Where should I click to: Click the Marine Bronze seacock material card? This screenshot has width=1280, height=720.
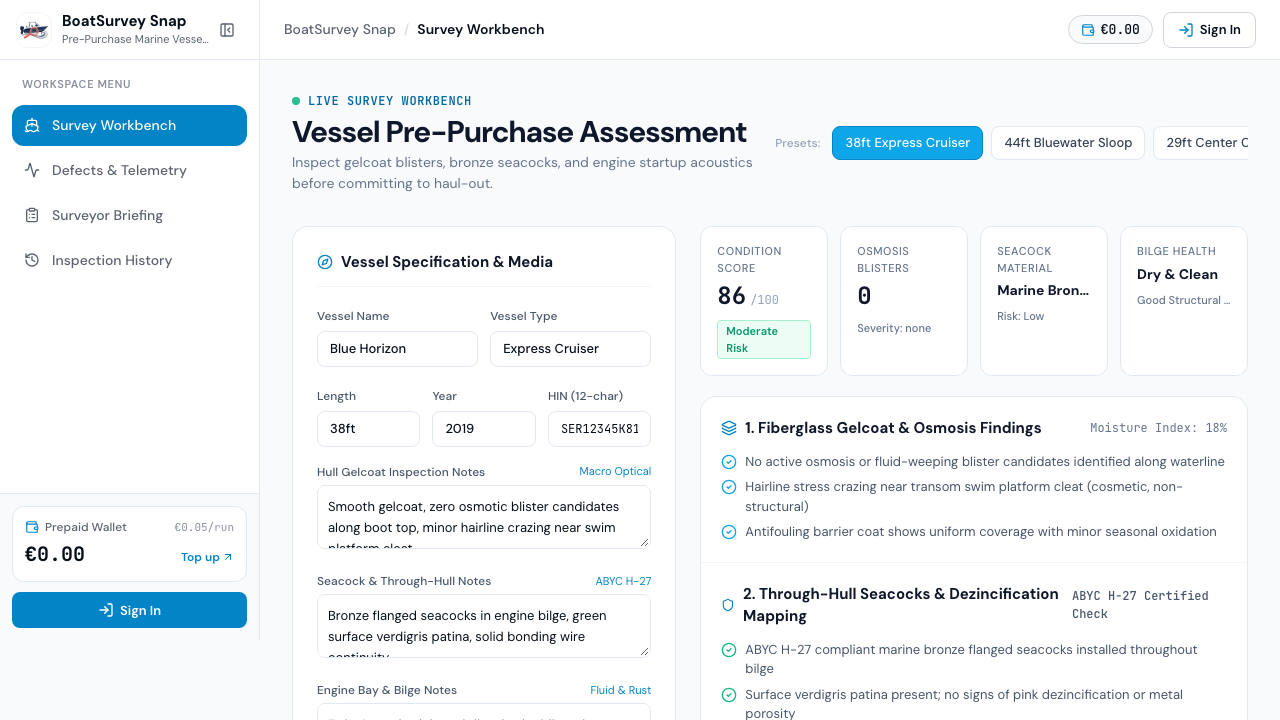[x=1044, y=301]
